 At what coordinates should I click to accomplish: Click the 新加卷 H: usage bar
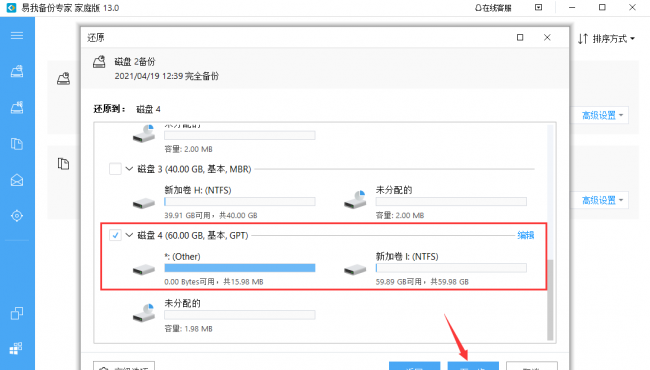[x=240, y=202]
